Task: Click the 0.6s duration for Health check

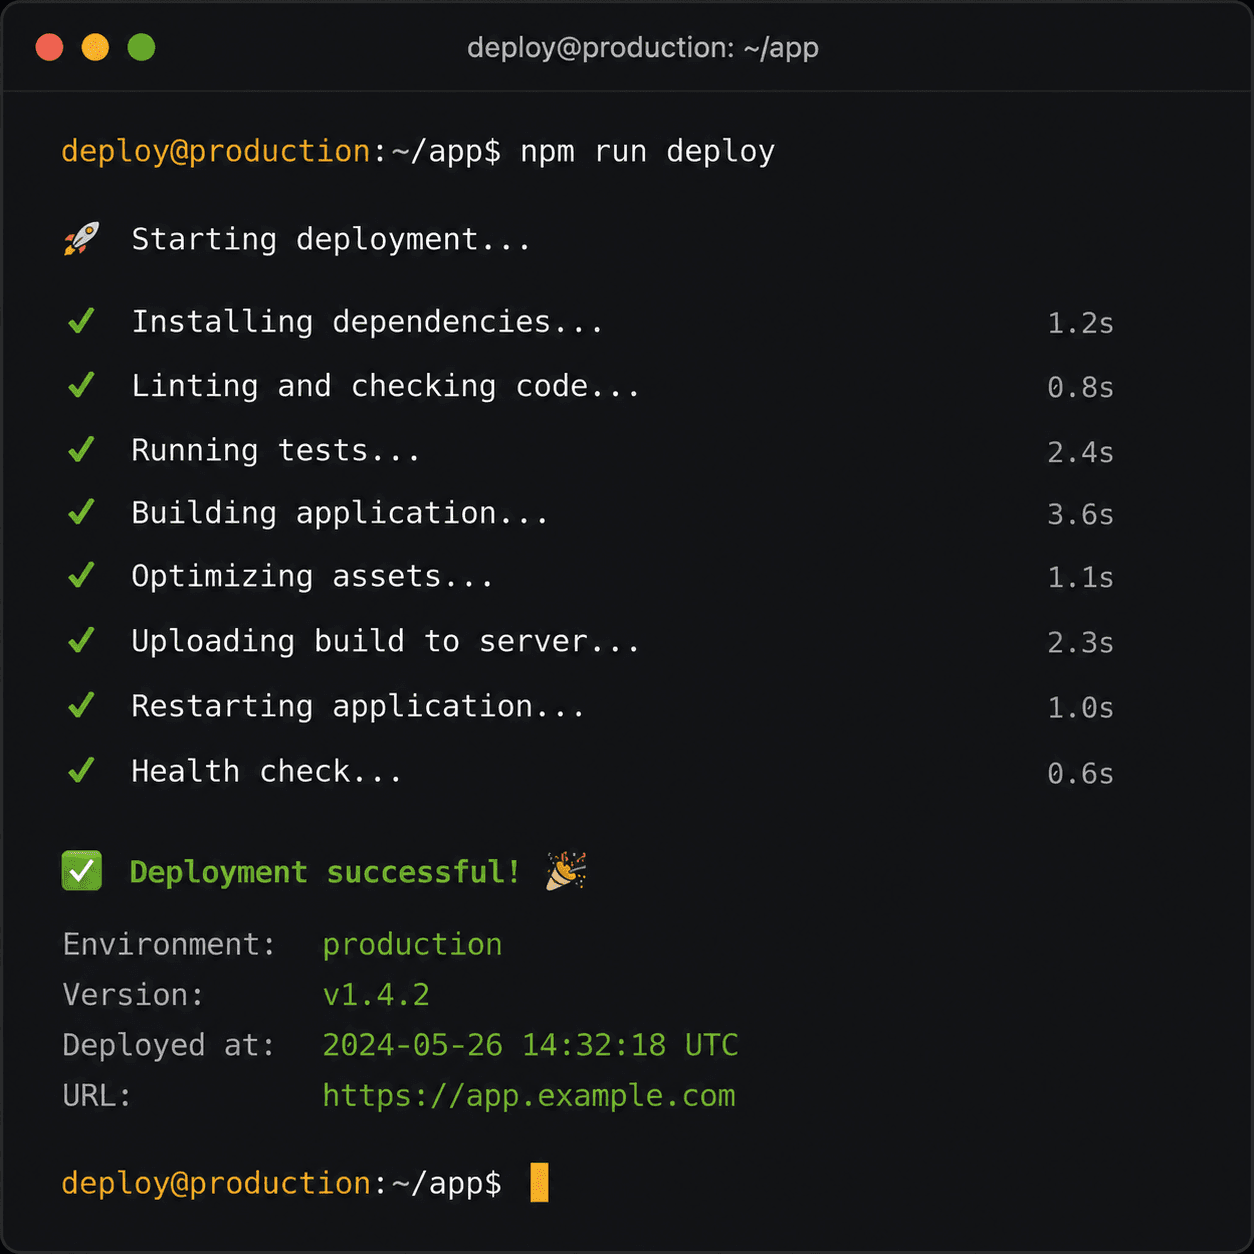Action: click(x=1080, y=773)
